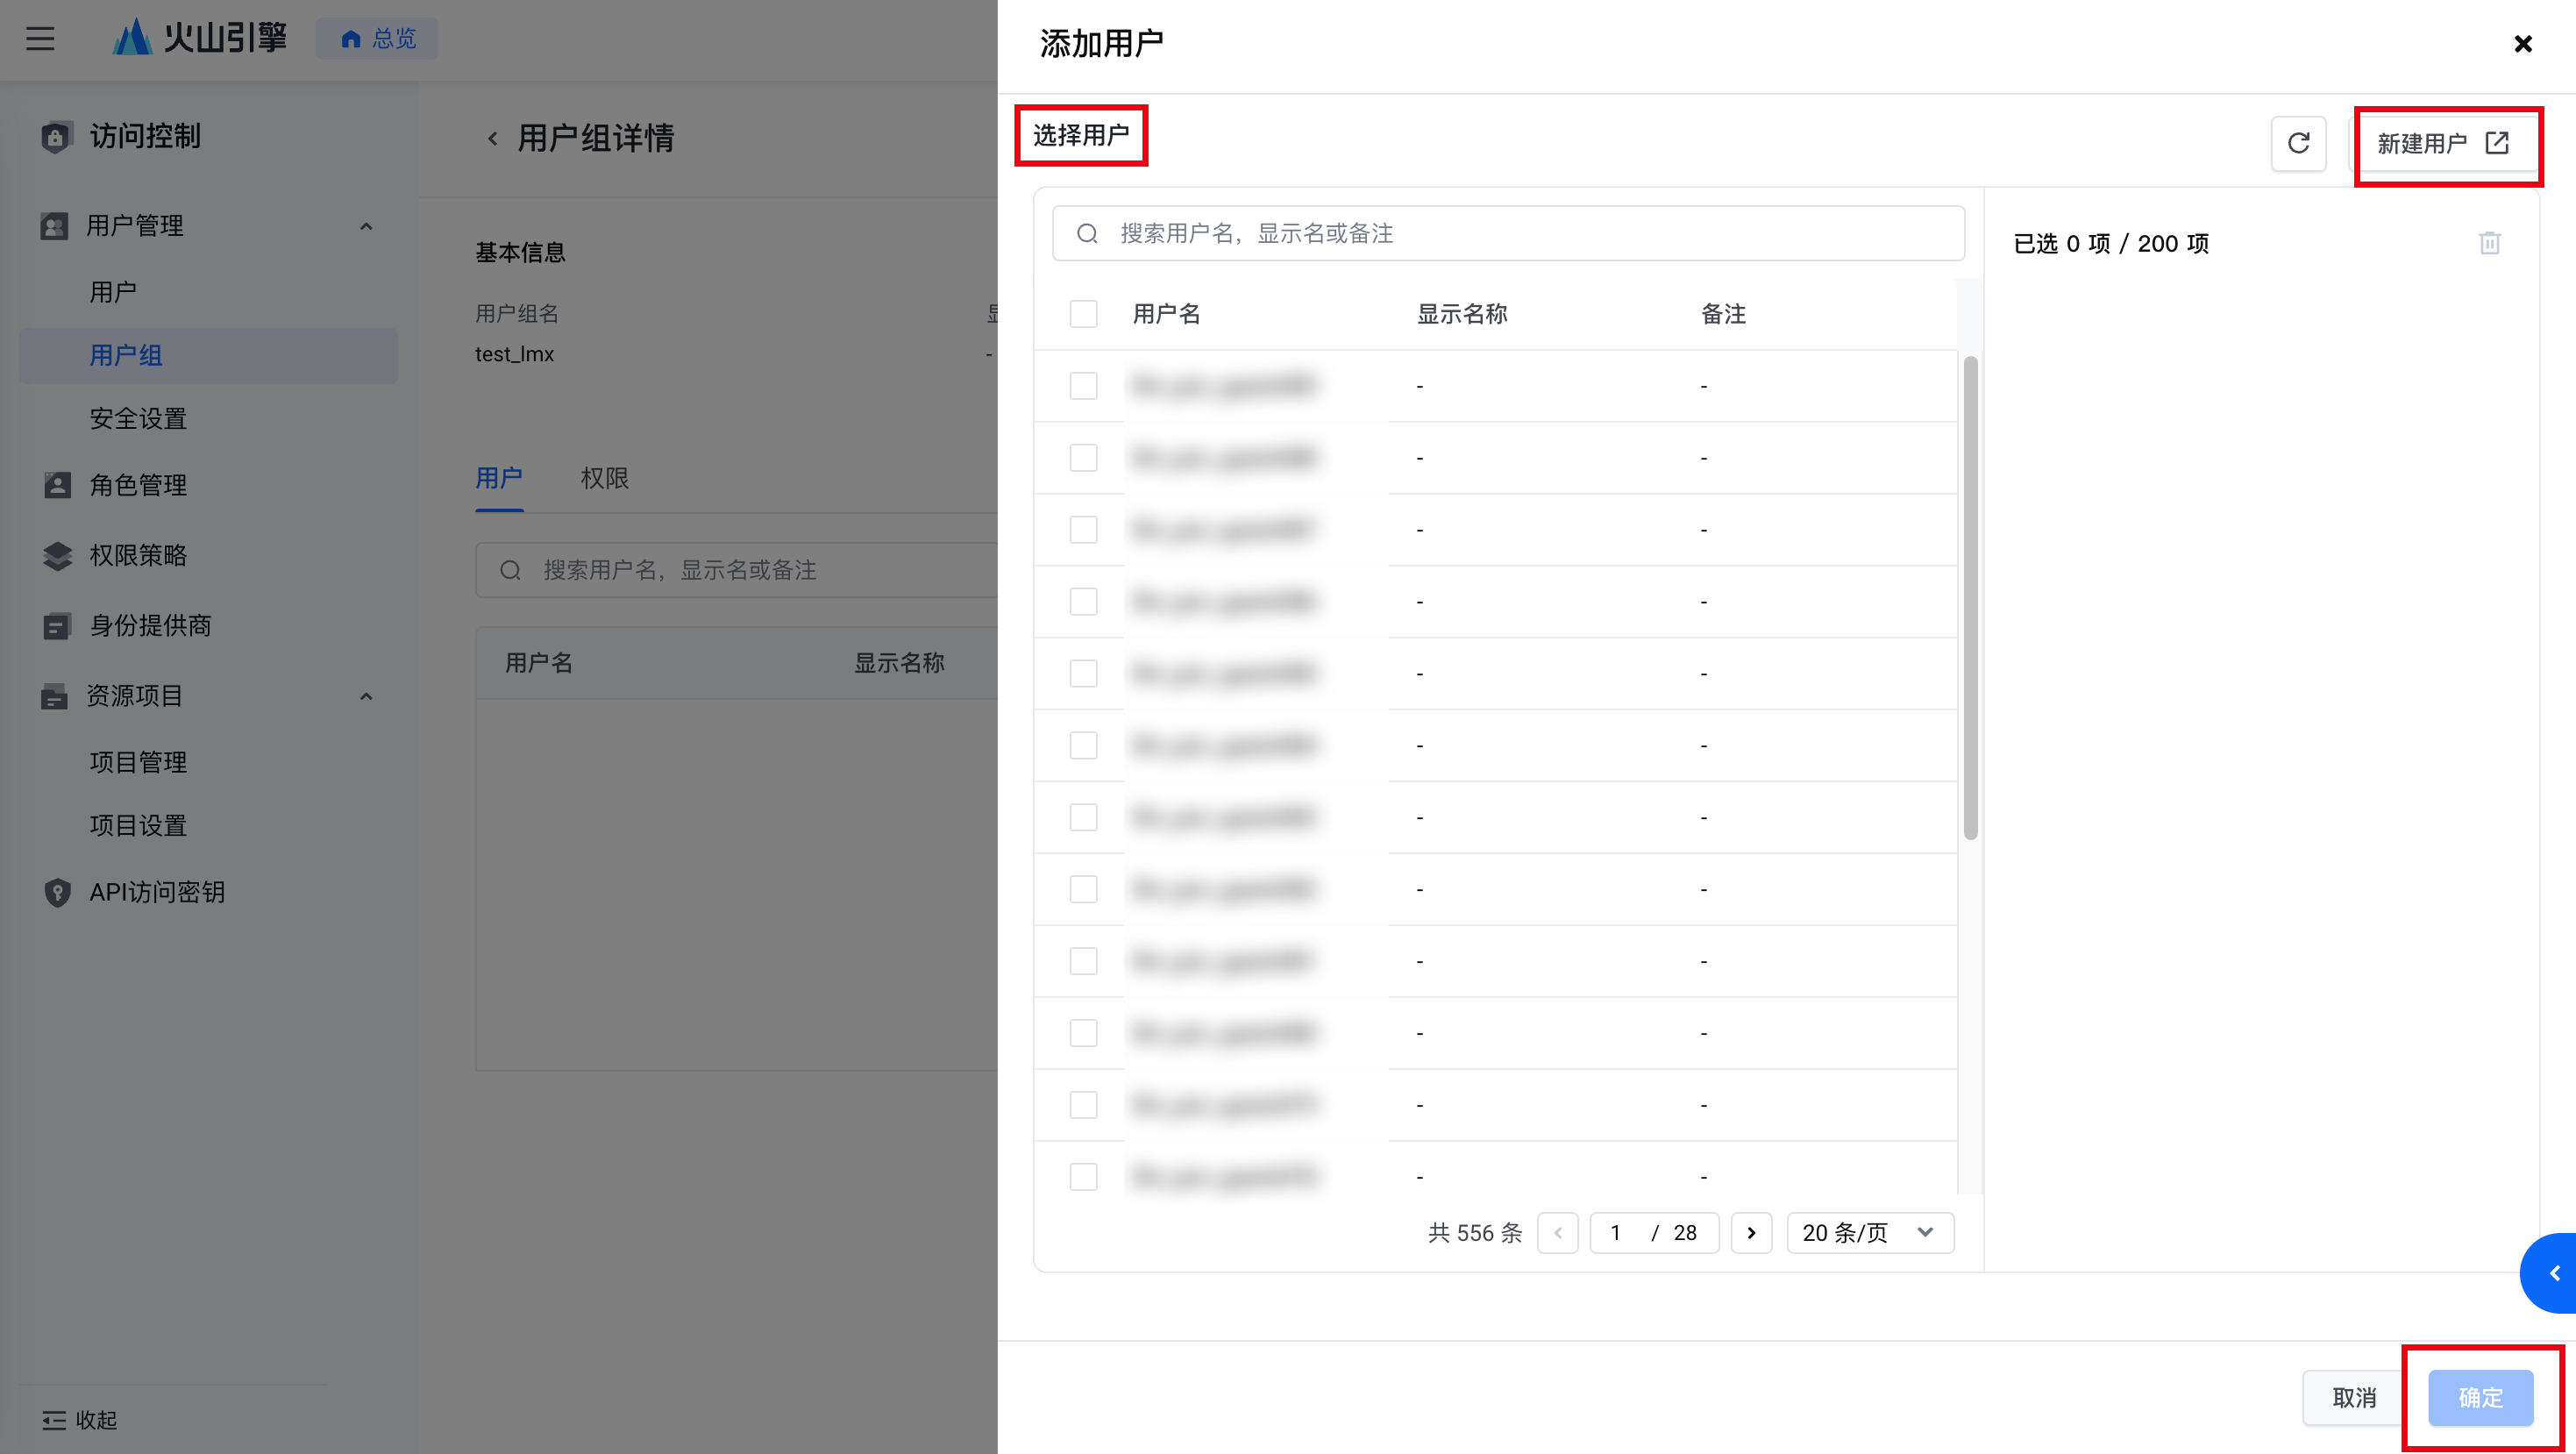Click the dialog's vertical scrollbar thumb
2576x1454 pixels.
click(1970, 598)
